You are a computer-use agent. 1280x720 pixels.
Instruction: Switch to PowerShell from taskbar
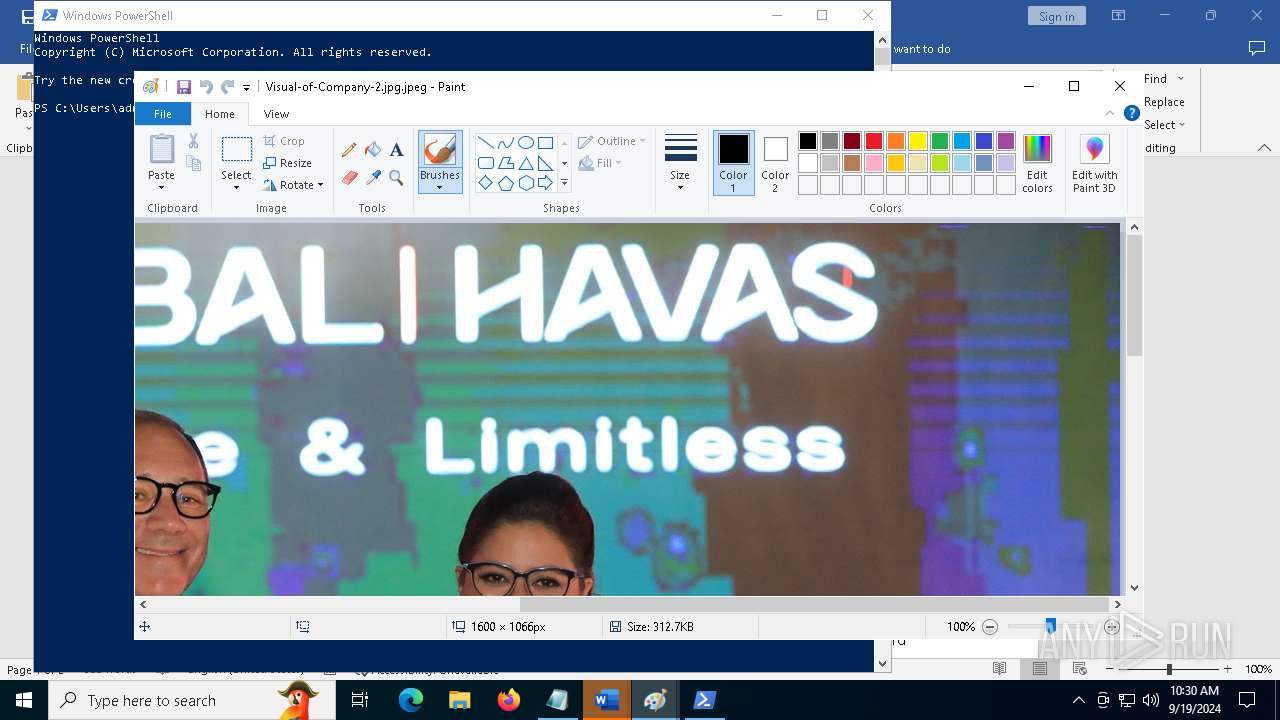point(704,700)
